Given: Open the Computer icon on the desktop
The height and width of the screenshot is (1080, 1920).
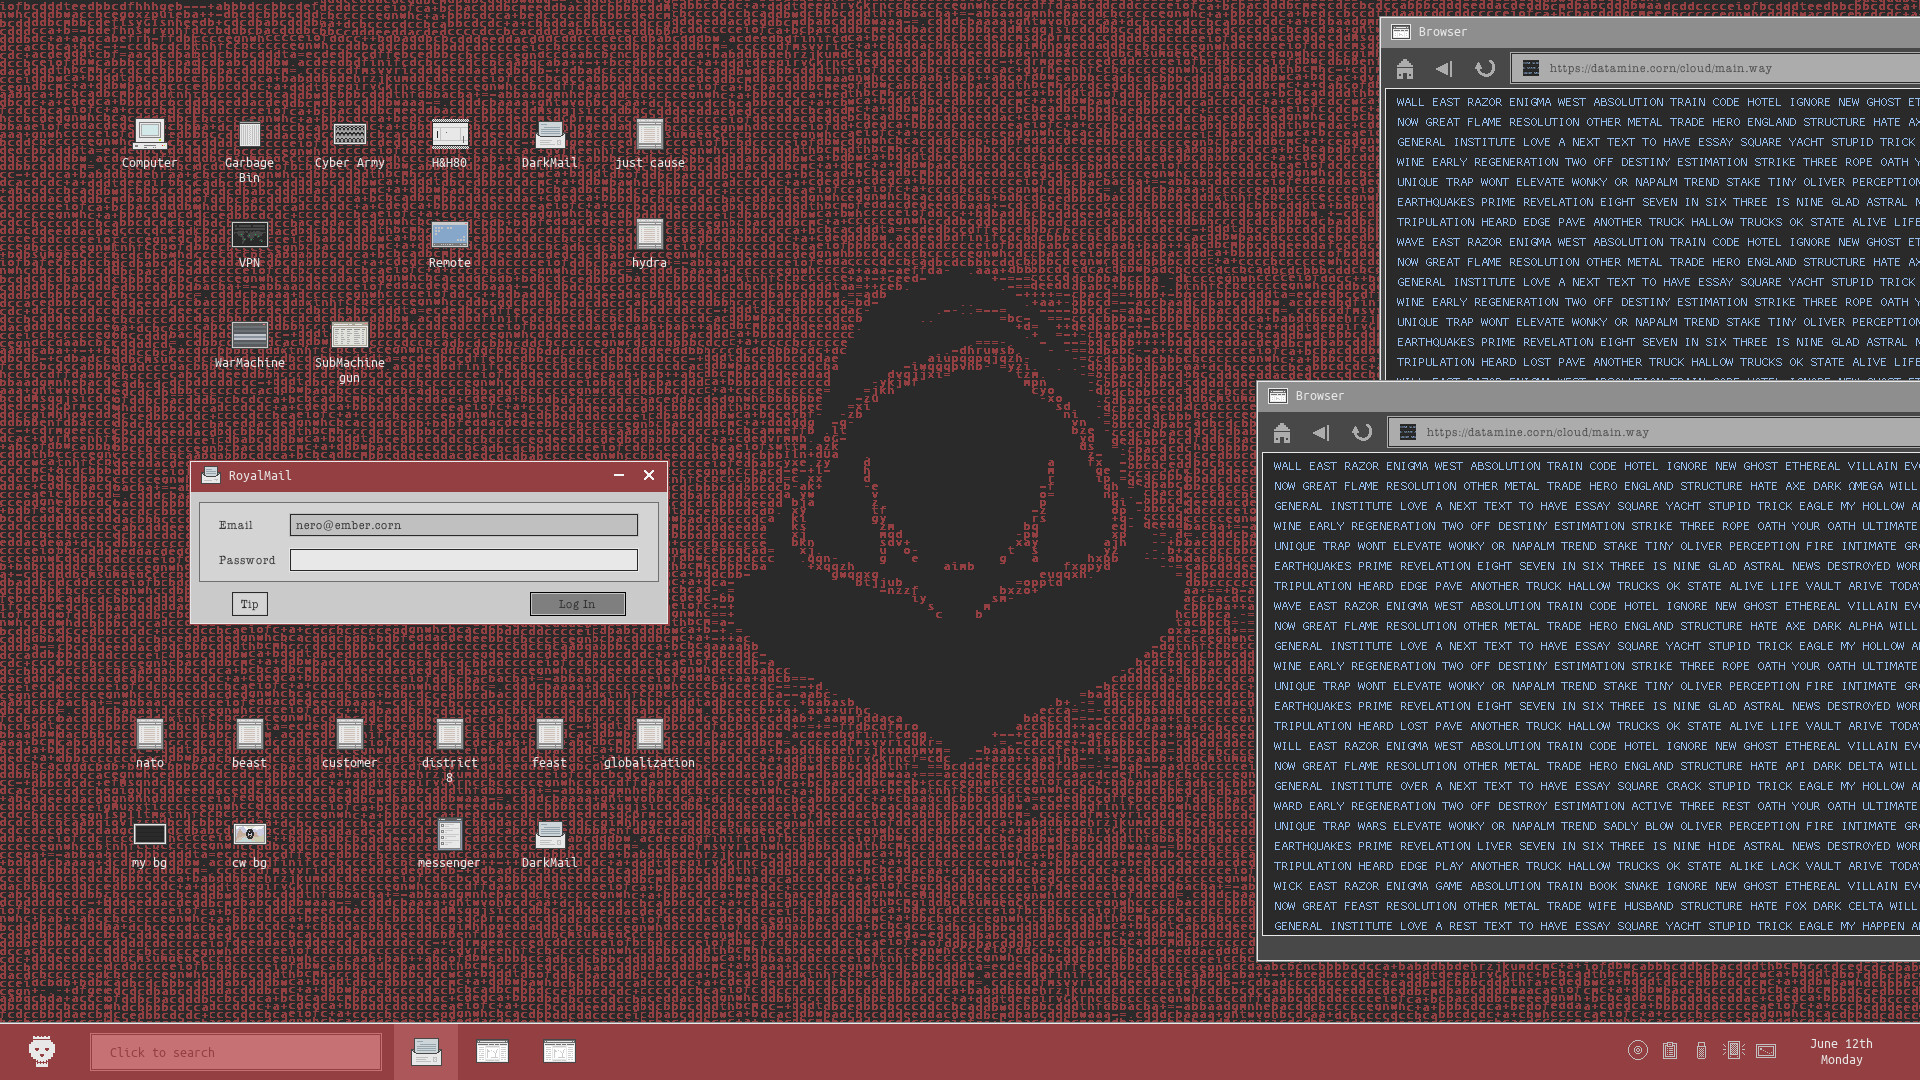Looking at the screenshot, I should [149, 135].
